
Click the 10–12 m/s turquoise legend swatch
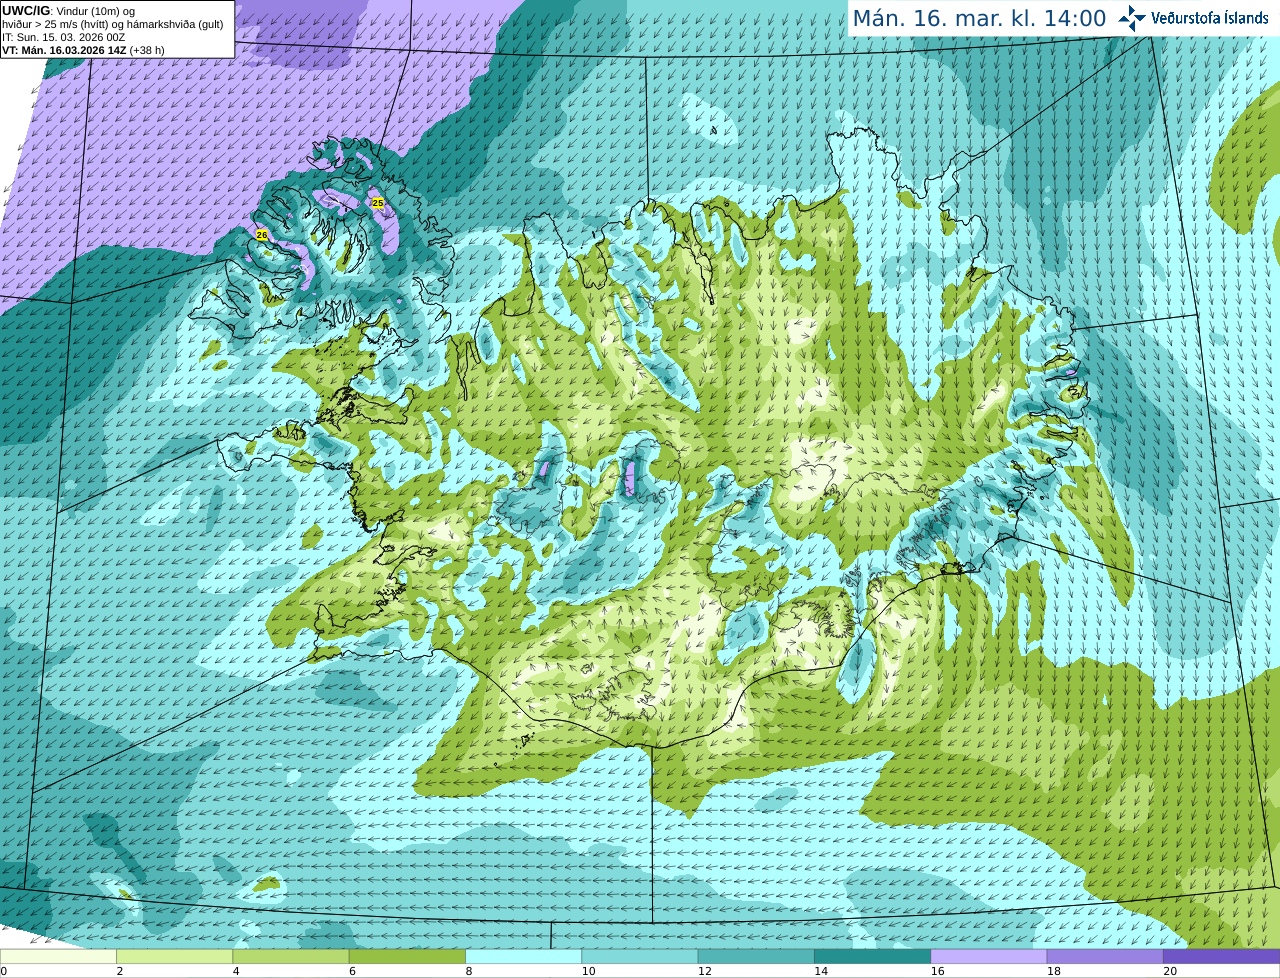[640, 956]
